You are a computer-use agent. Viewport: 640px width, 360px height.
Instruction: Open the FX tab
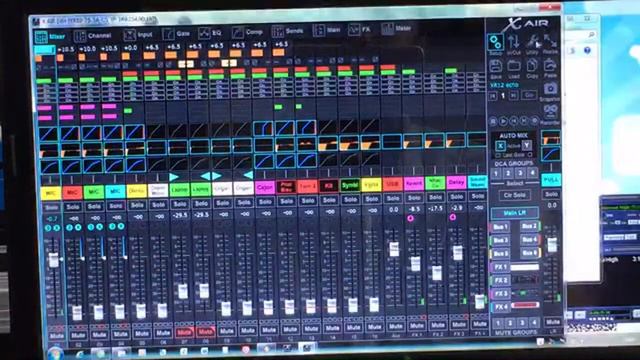(x=360, y=29)
